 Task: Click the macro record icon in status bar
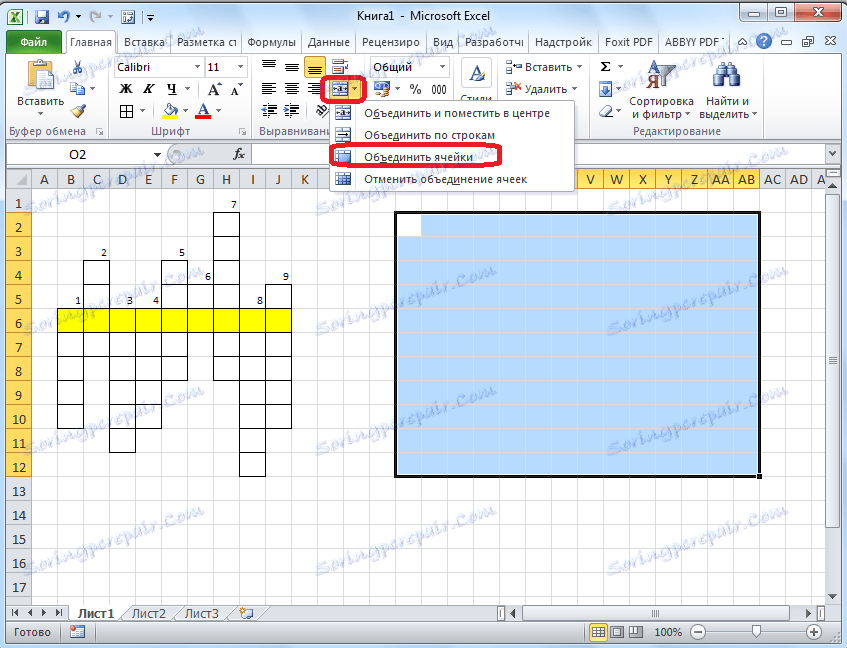77,632
